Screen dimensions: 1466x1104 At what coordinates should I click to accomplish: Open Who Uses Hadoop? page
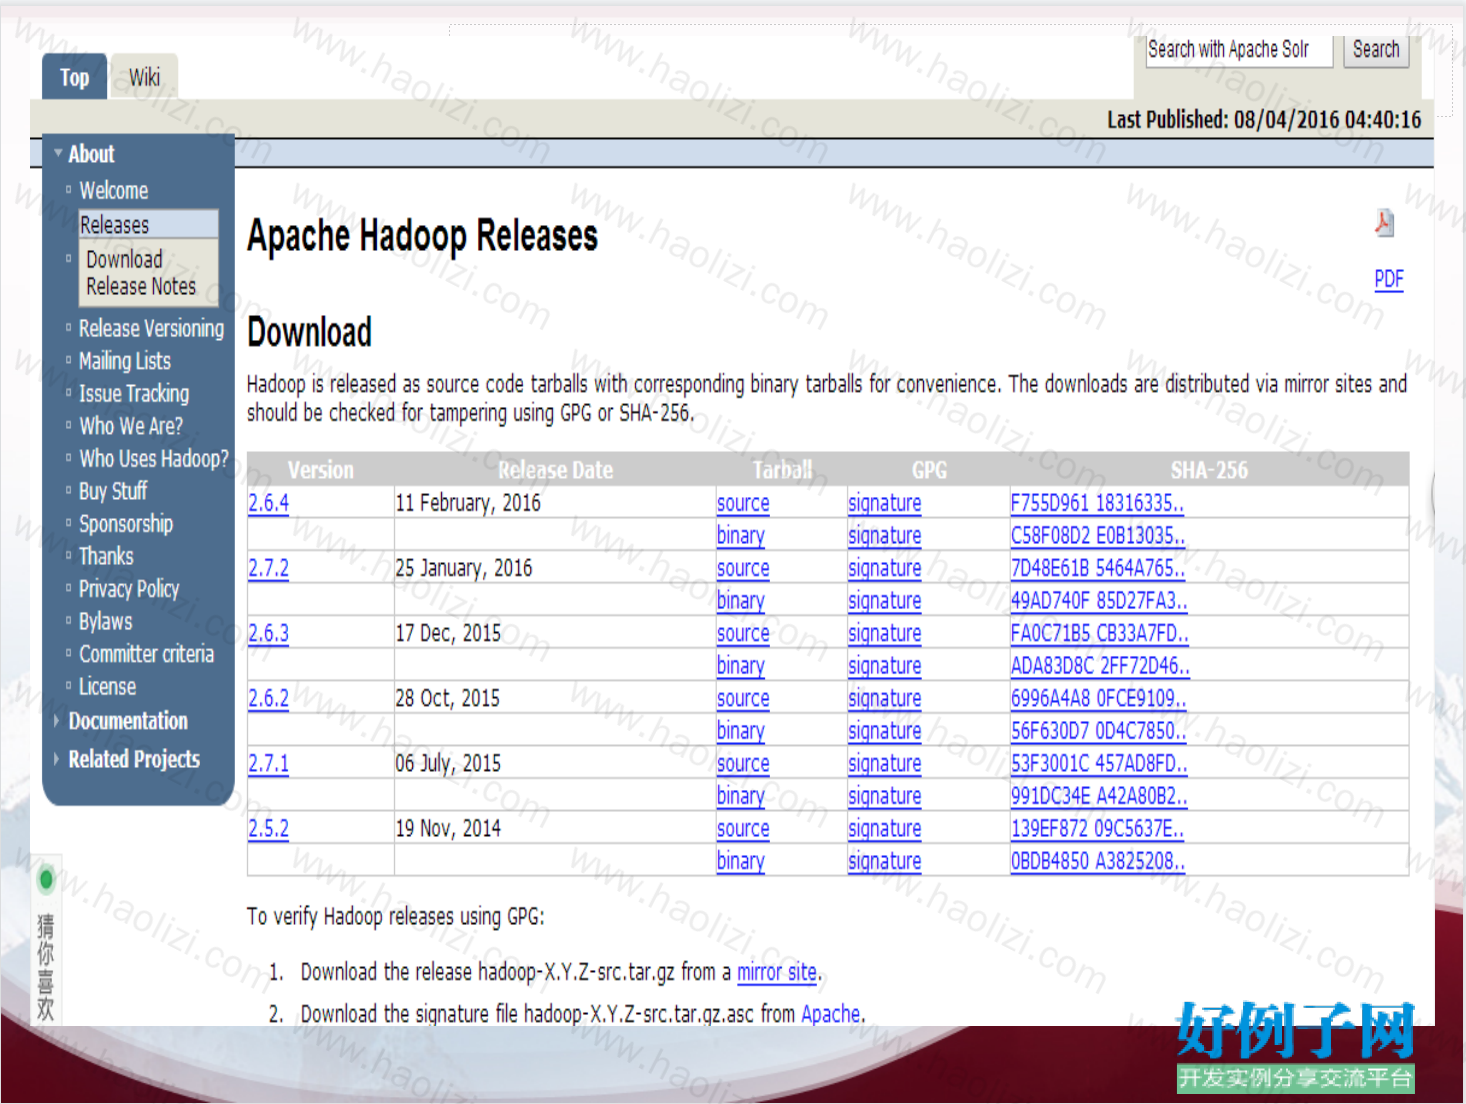[154, 458]
